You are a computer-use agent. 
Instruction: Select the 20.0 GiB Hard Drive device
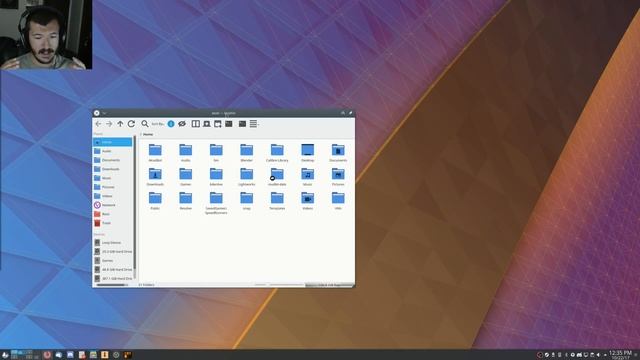(x=113, y=251)
